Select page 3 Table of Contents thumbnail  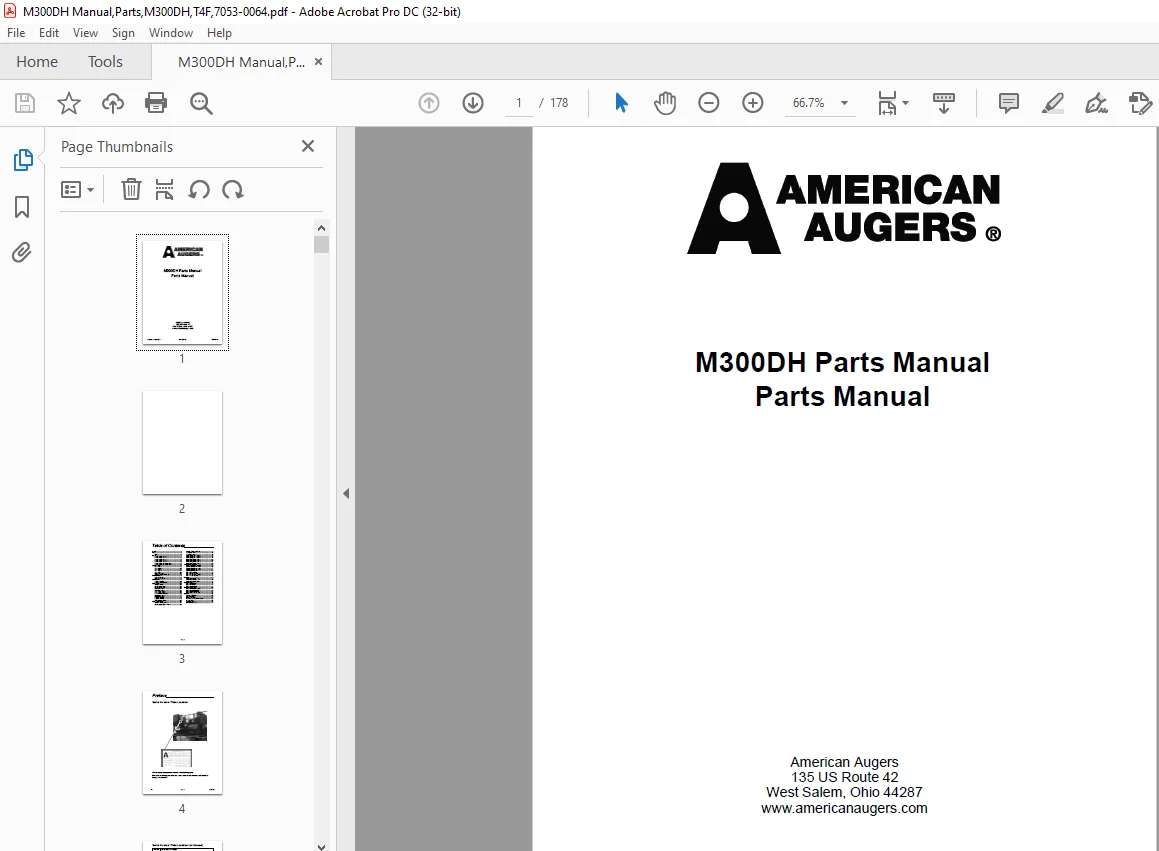pos(183,593)
